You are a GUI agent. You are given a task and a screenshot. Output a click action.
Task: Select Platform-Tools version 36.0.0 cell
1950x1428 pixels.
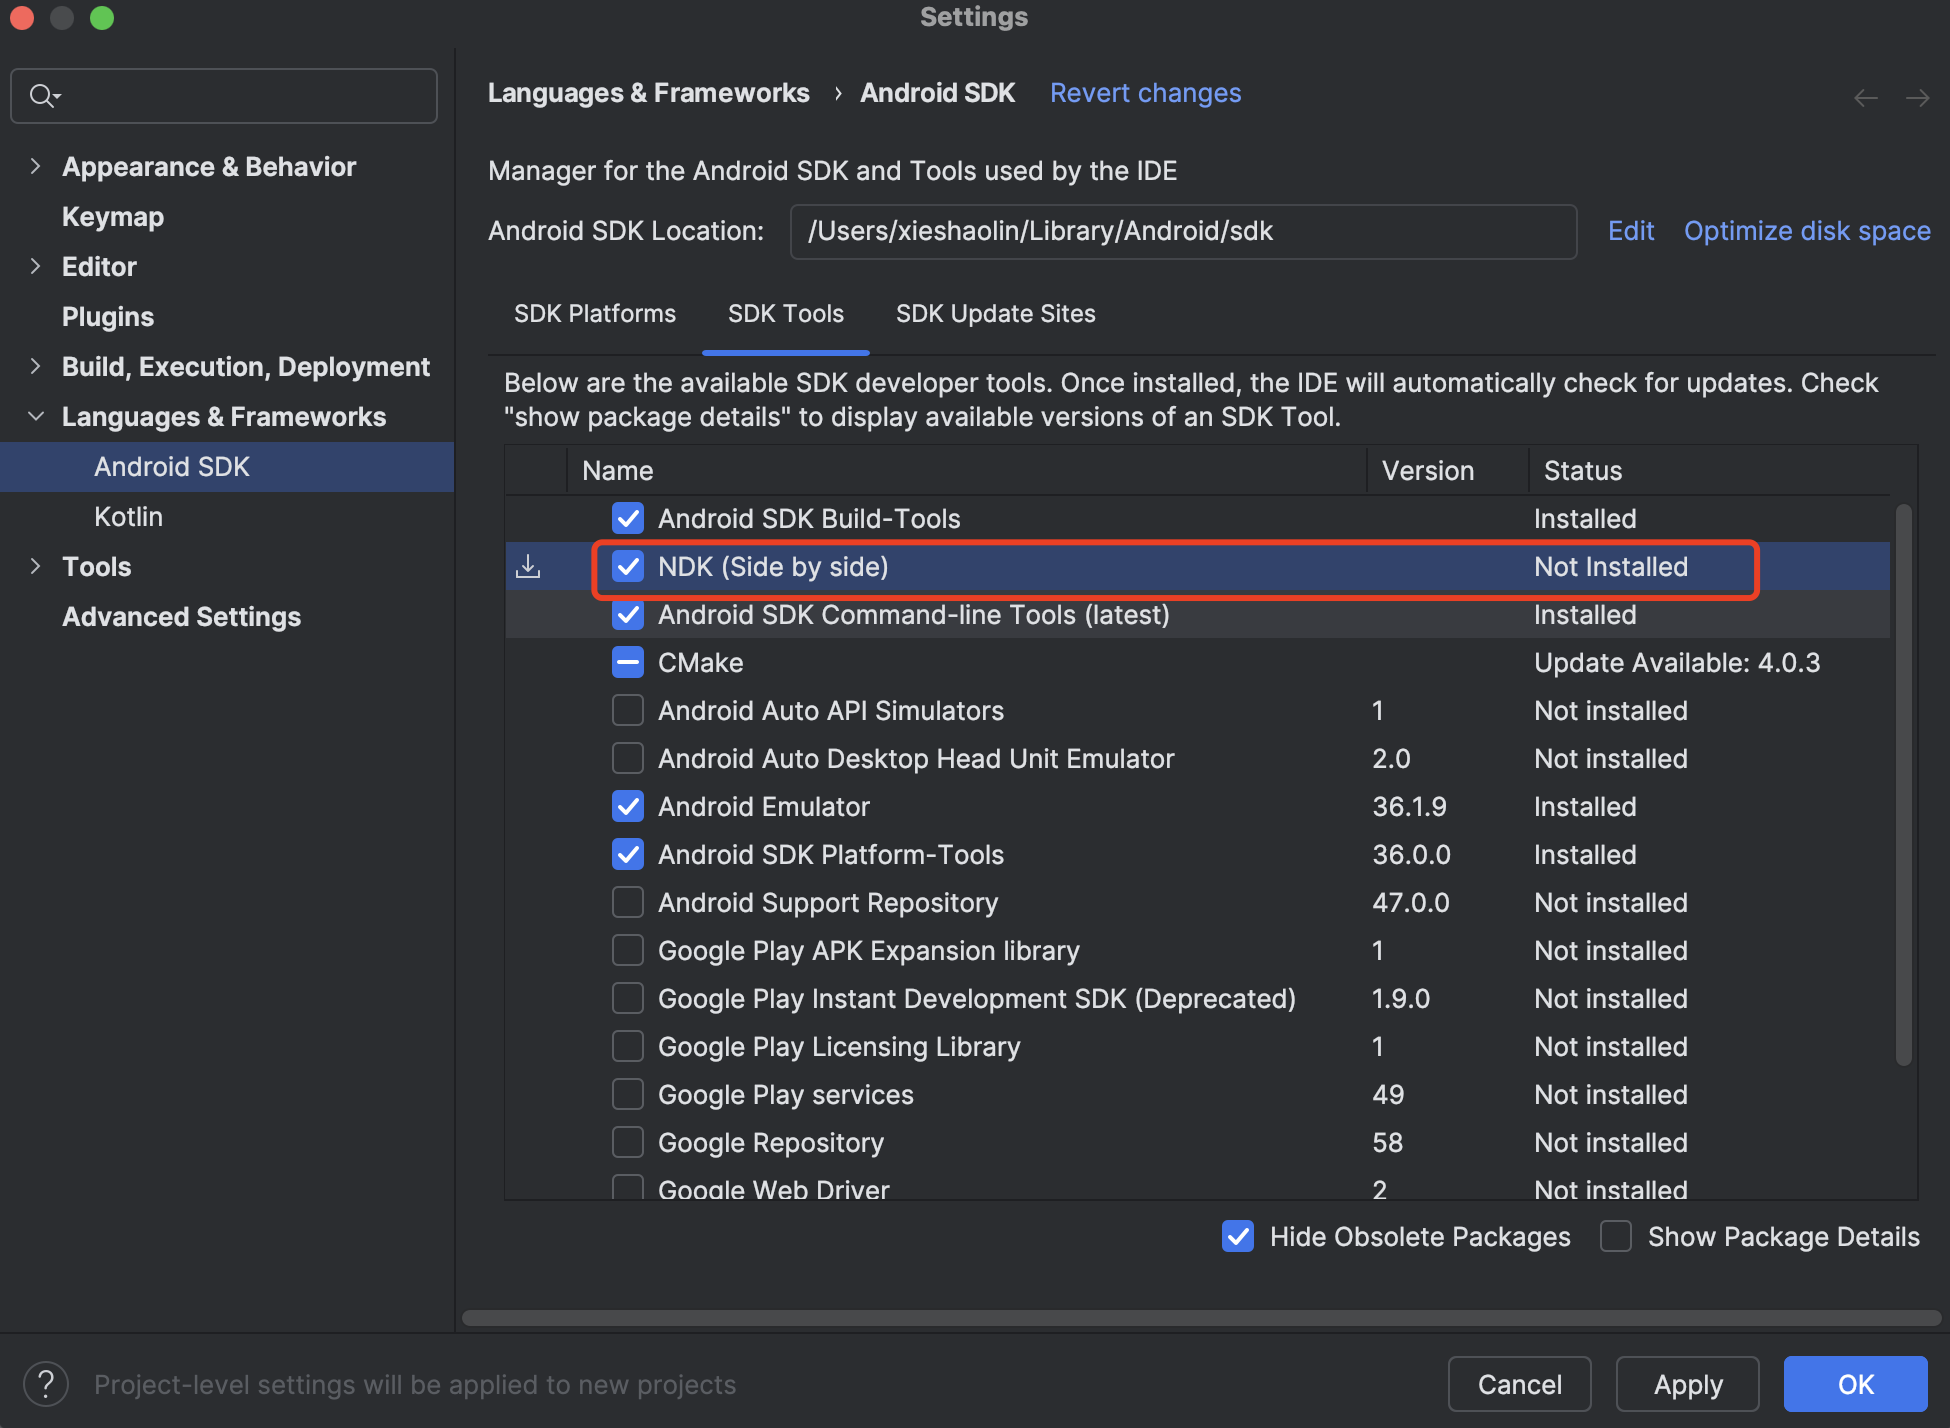point(1411,855)
